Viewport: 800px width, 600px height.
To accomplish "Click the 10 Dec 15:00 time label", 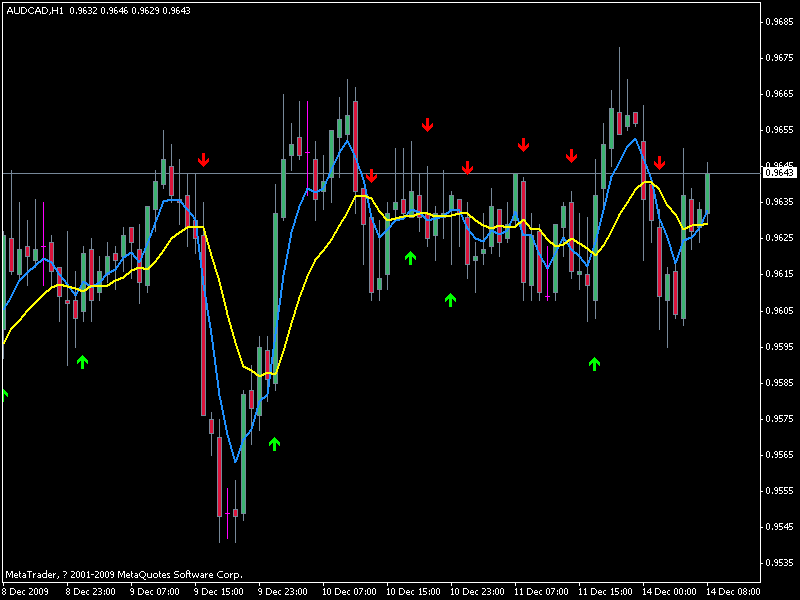I will (x=413, y=592).
